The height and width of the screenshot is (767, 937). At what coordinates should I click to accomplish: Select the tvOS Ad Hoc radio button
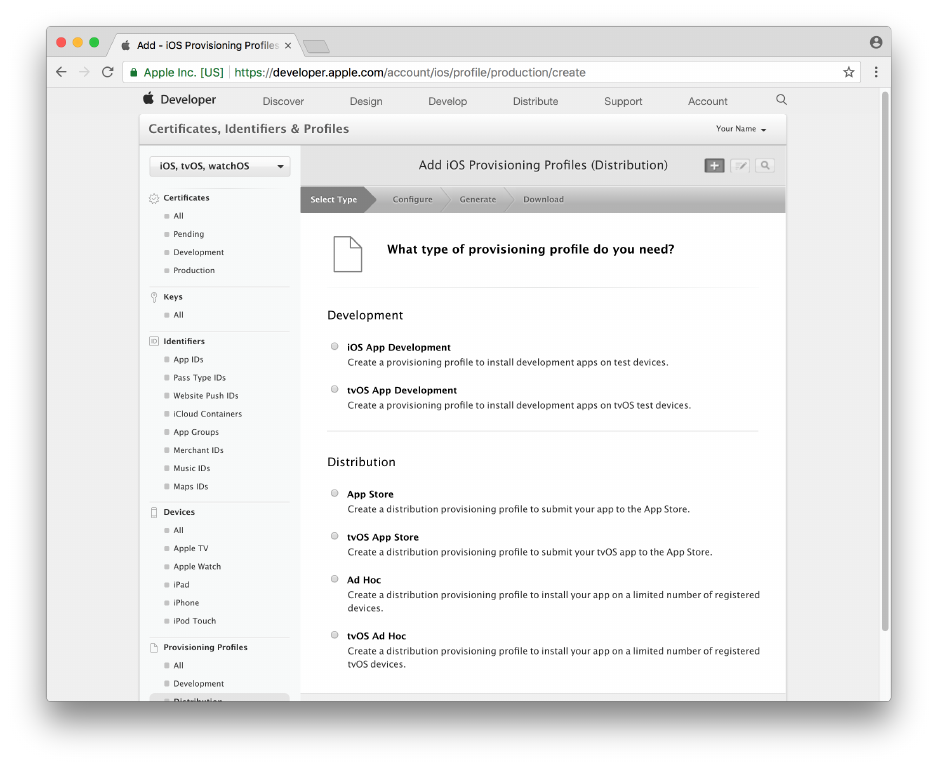[x=335, y=635]
